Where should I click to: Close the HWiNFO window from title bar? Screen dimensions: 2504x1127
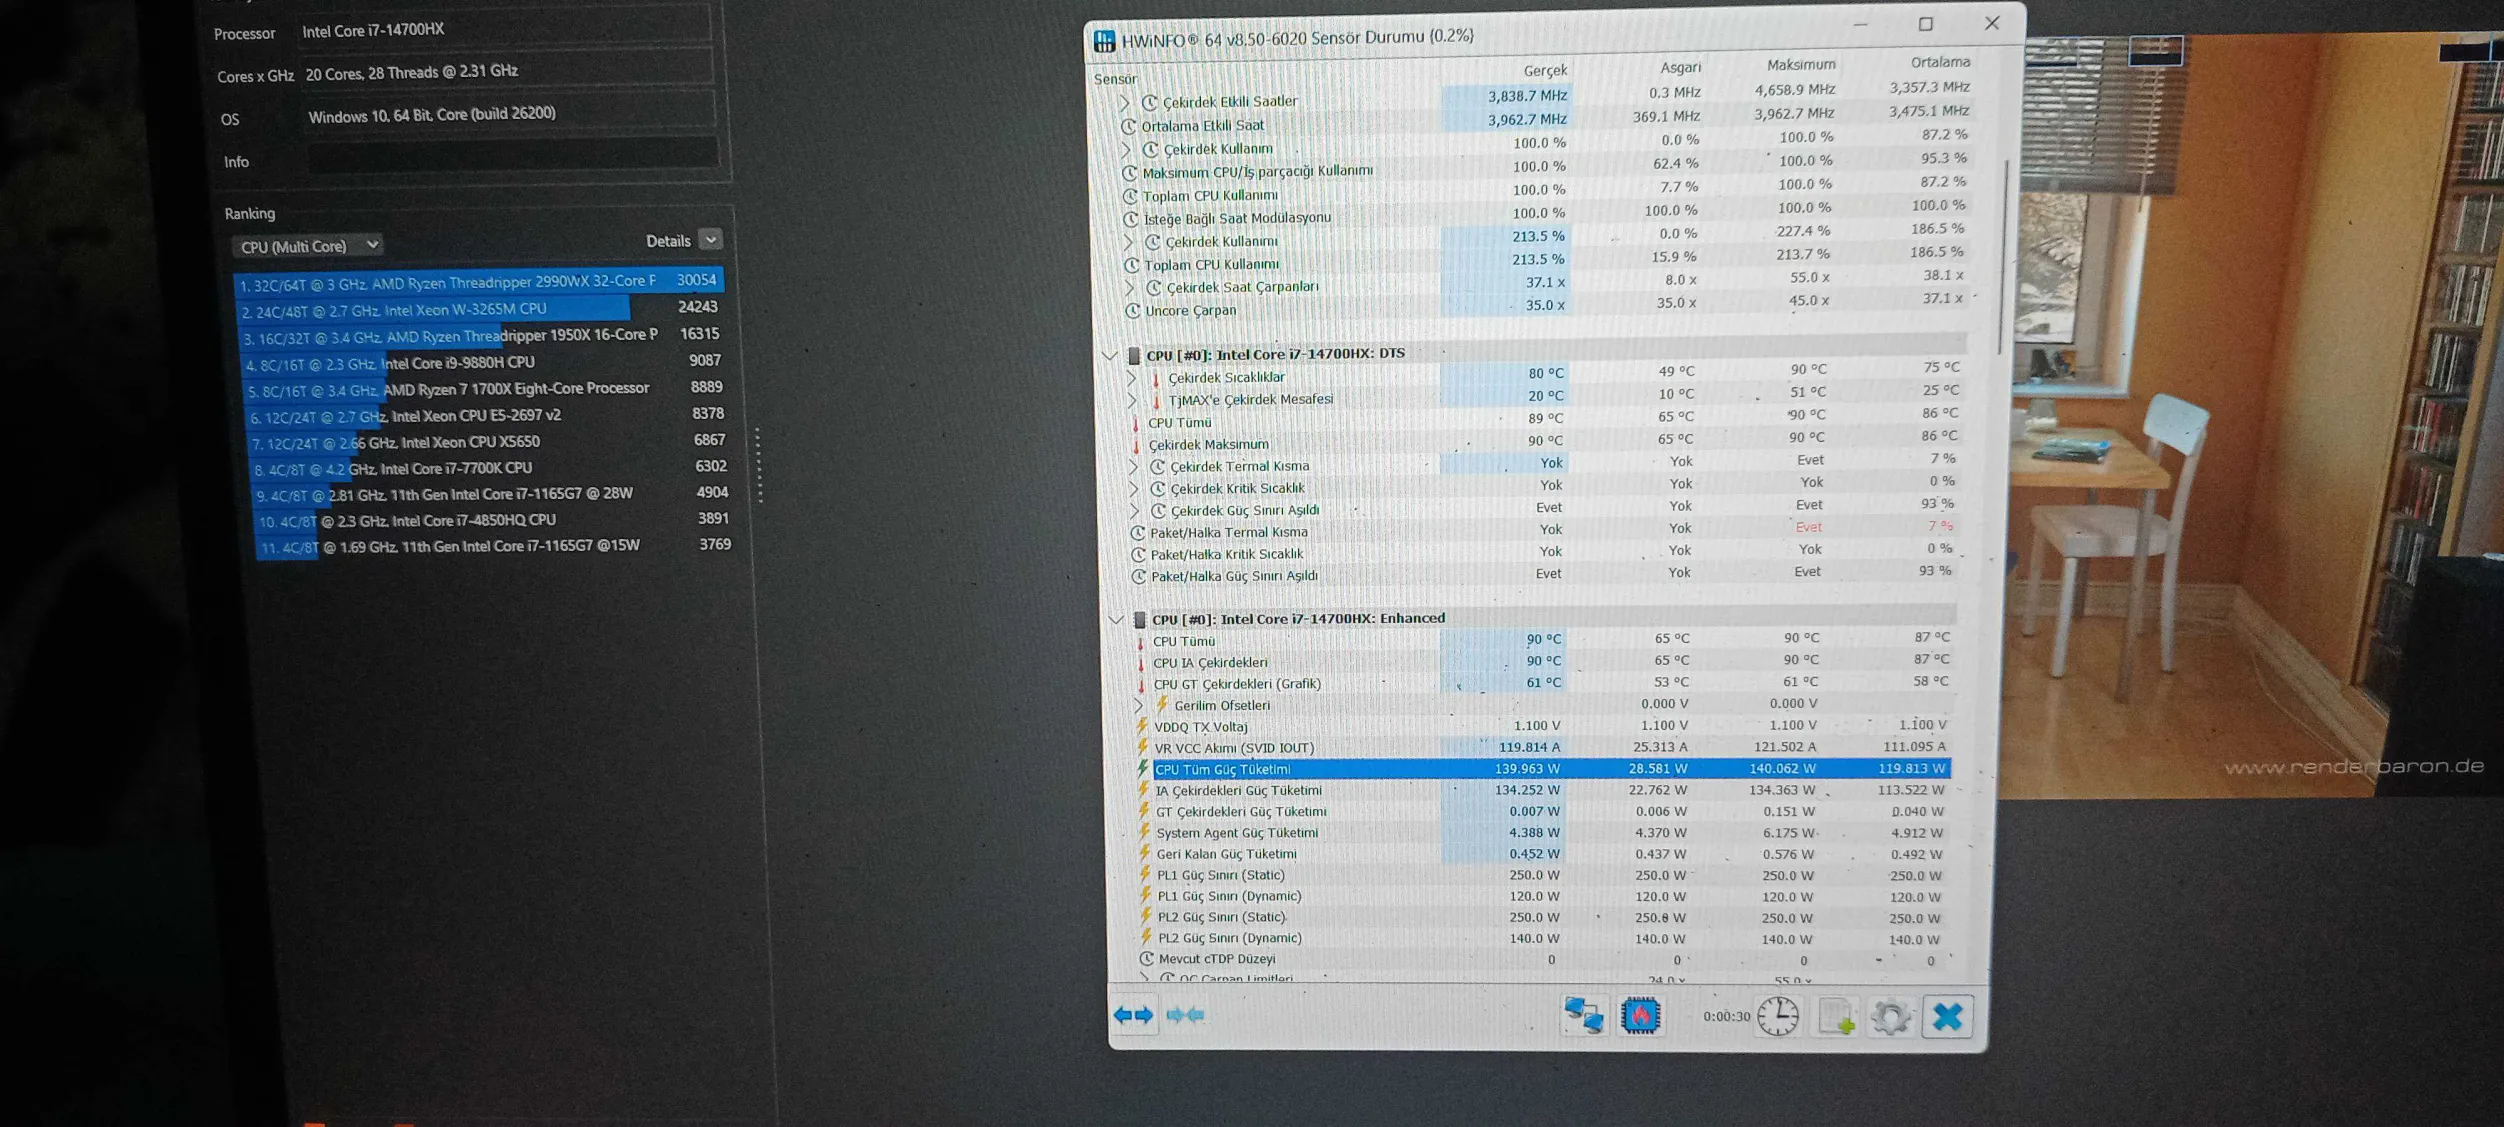click(1991, 23)
